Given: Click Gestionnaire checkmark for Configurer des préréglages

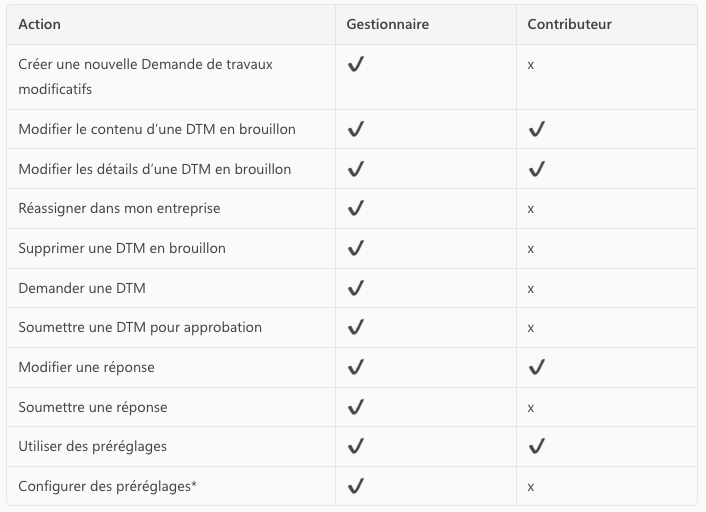Looking at the screenshot, I should click(355, 486).
